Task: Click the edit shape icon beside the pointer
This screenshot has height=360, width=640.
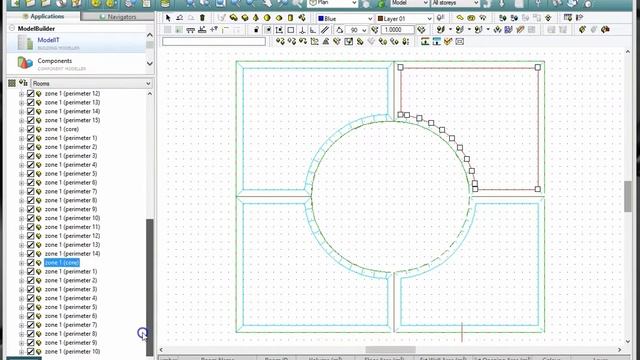Action: click(x=179, y=18)
